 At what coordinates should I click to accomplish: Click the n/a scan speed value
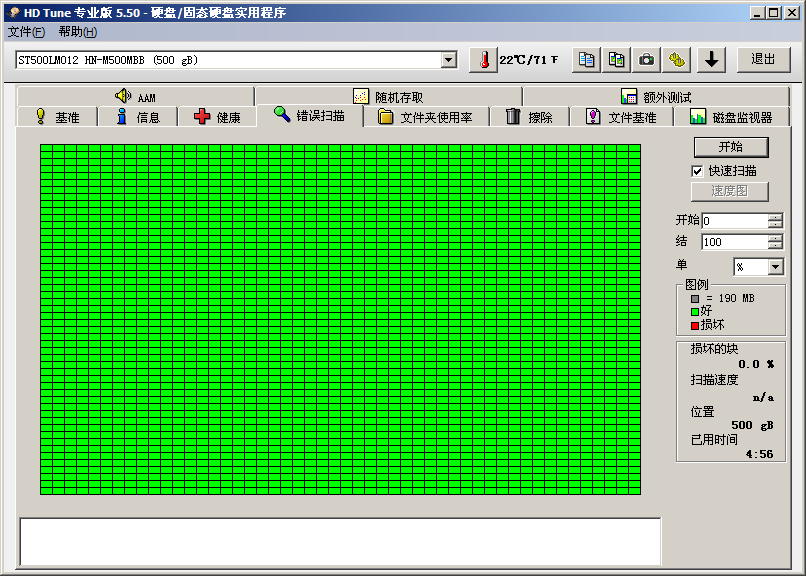(x=763, y=397)
